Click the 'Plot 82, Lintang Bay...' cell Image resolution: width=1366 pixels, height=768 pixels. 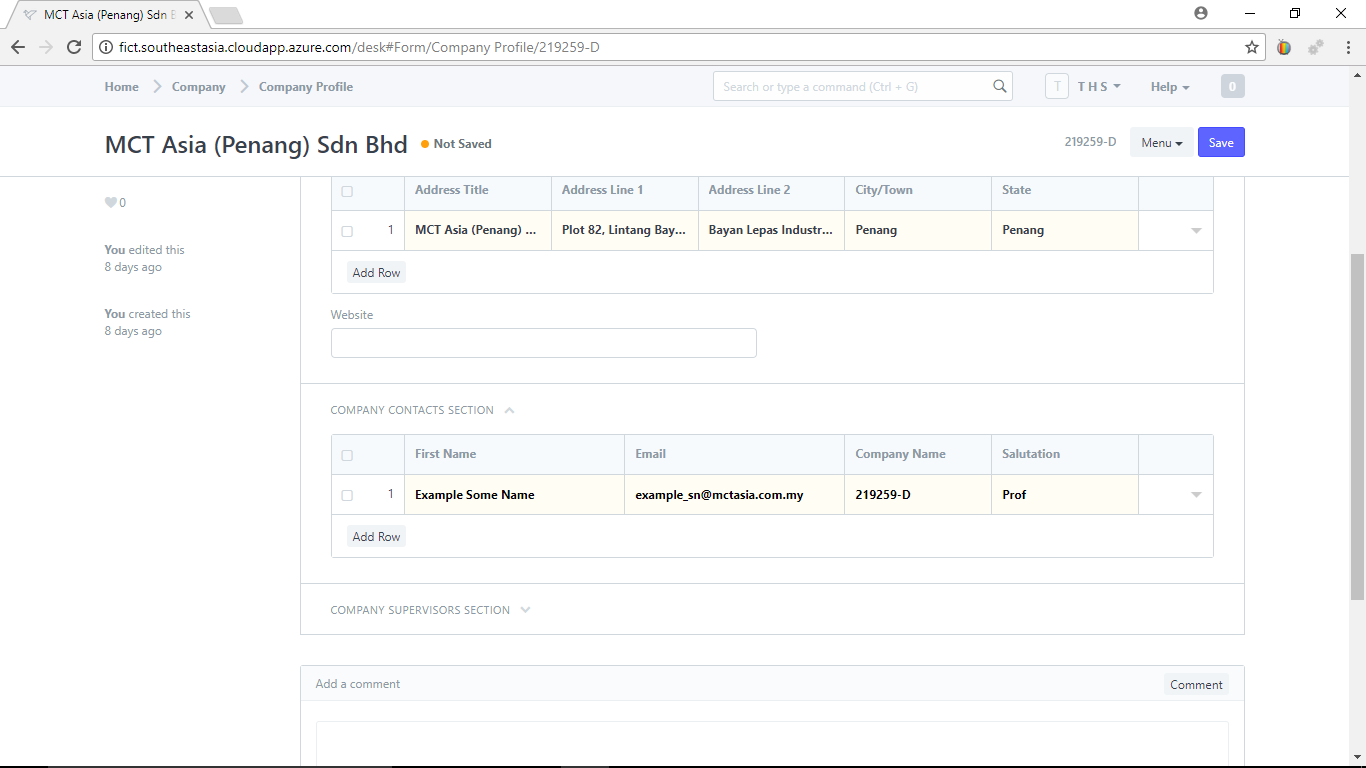click(625, 230)
